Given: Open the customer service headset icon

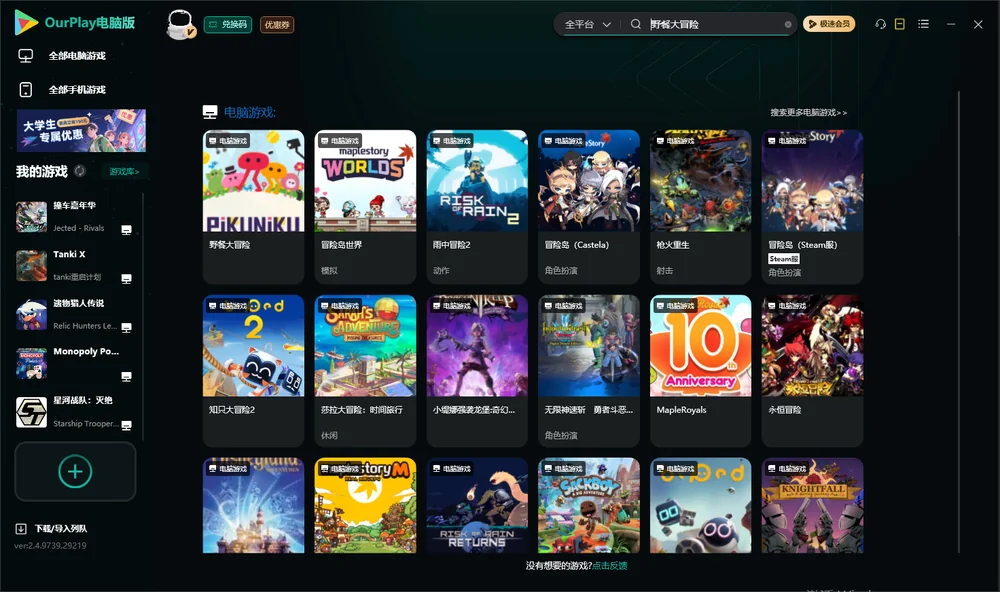Looking at the screenshot, I should 881,24.
